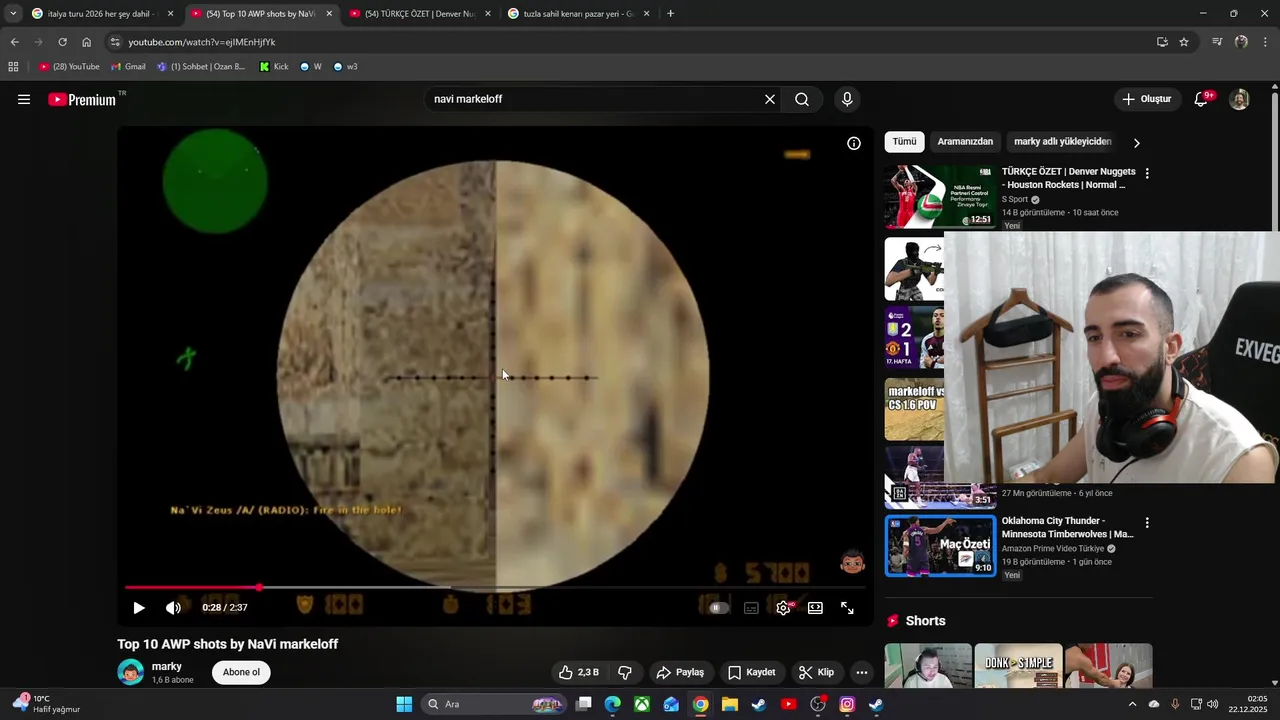
Task: Open the TÜRKÇE ÖZET Denver Nuggets thumbnail
Action: (x=940, y=197)
